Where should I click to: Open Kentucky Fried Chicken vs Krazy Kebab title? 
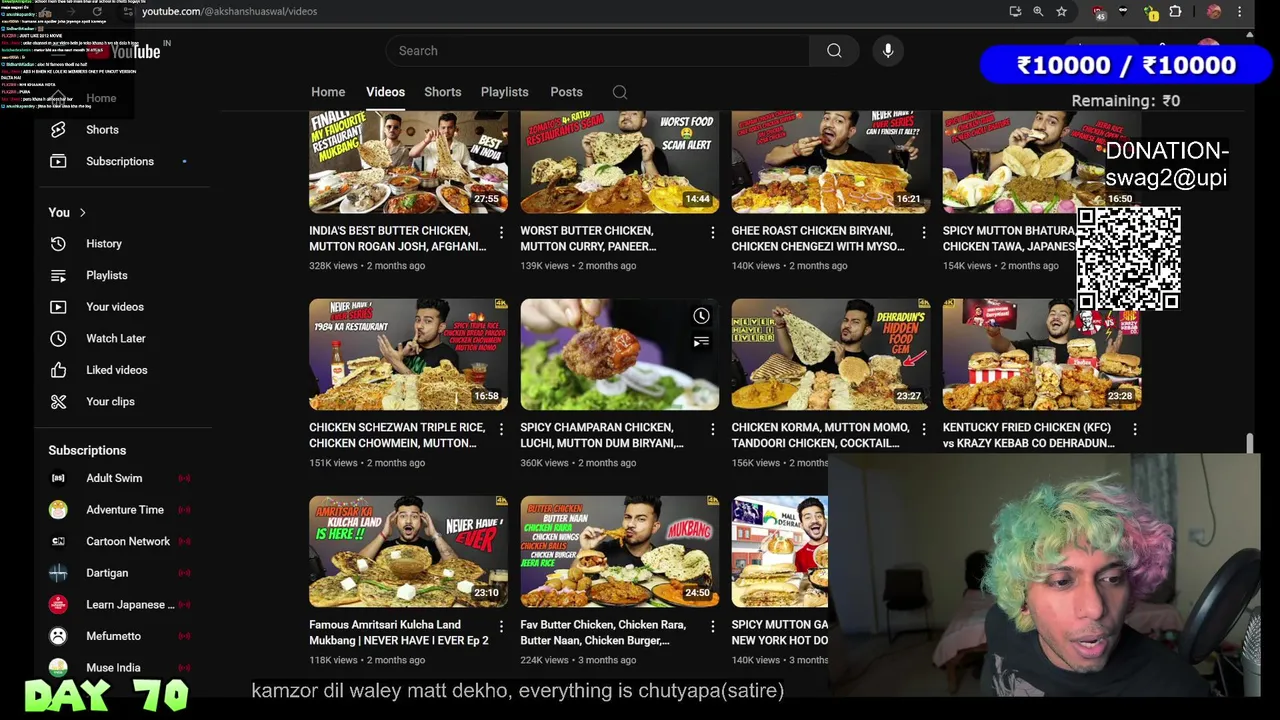coord(1028,435)
